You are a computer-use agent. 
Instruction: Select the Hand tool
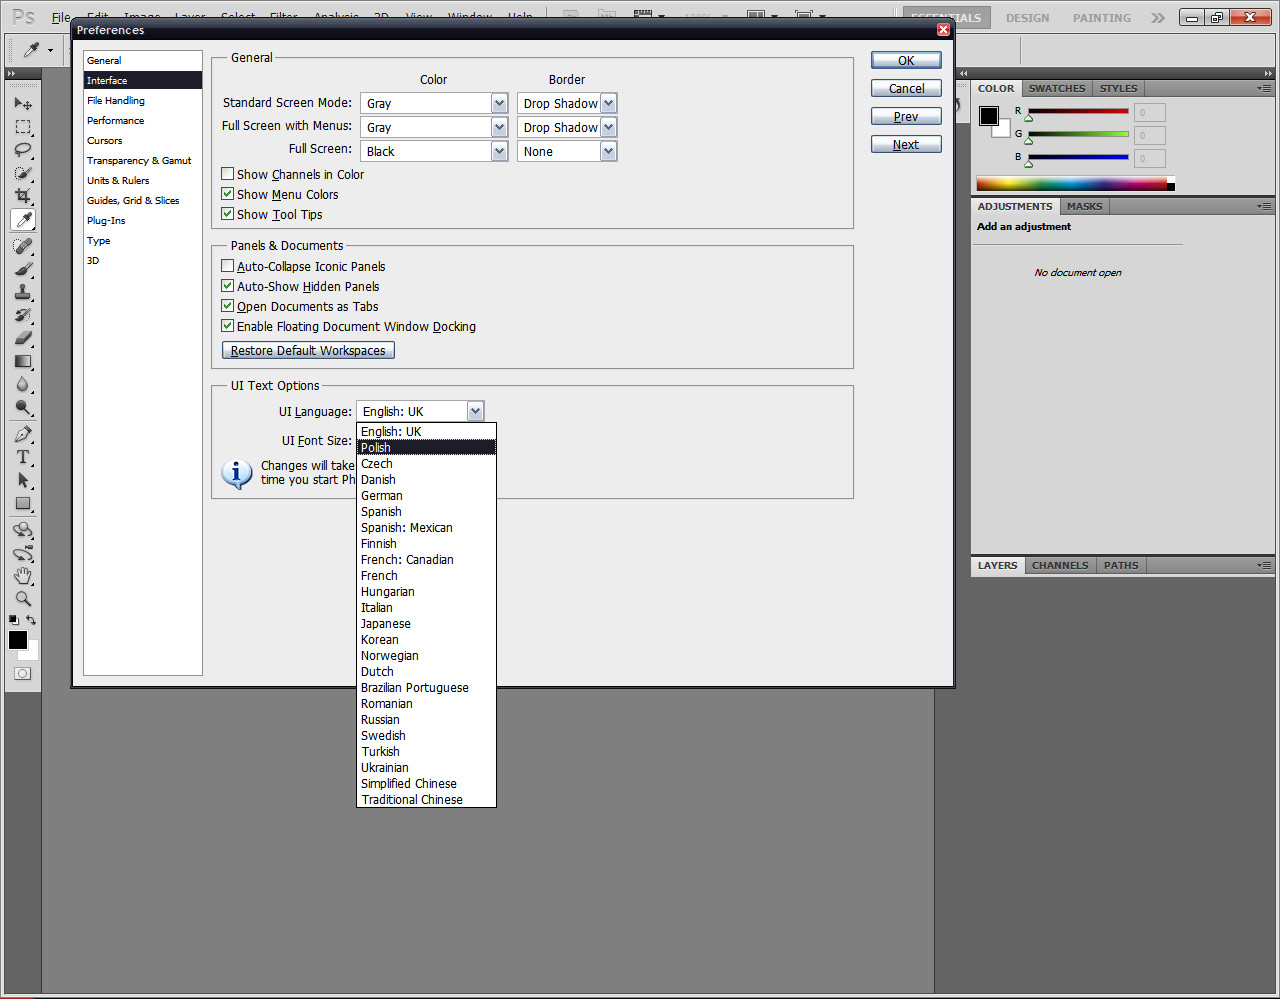[x=23, y=576]
